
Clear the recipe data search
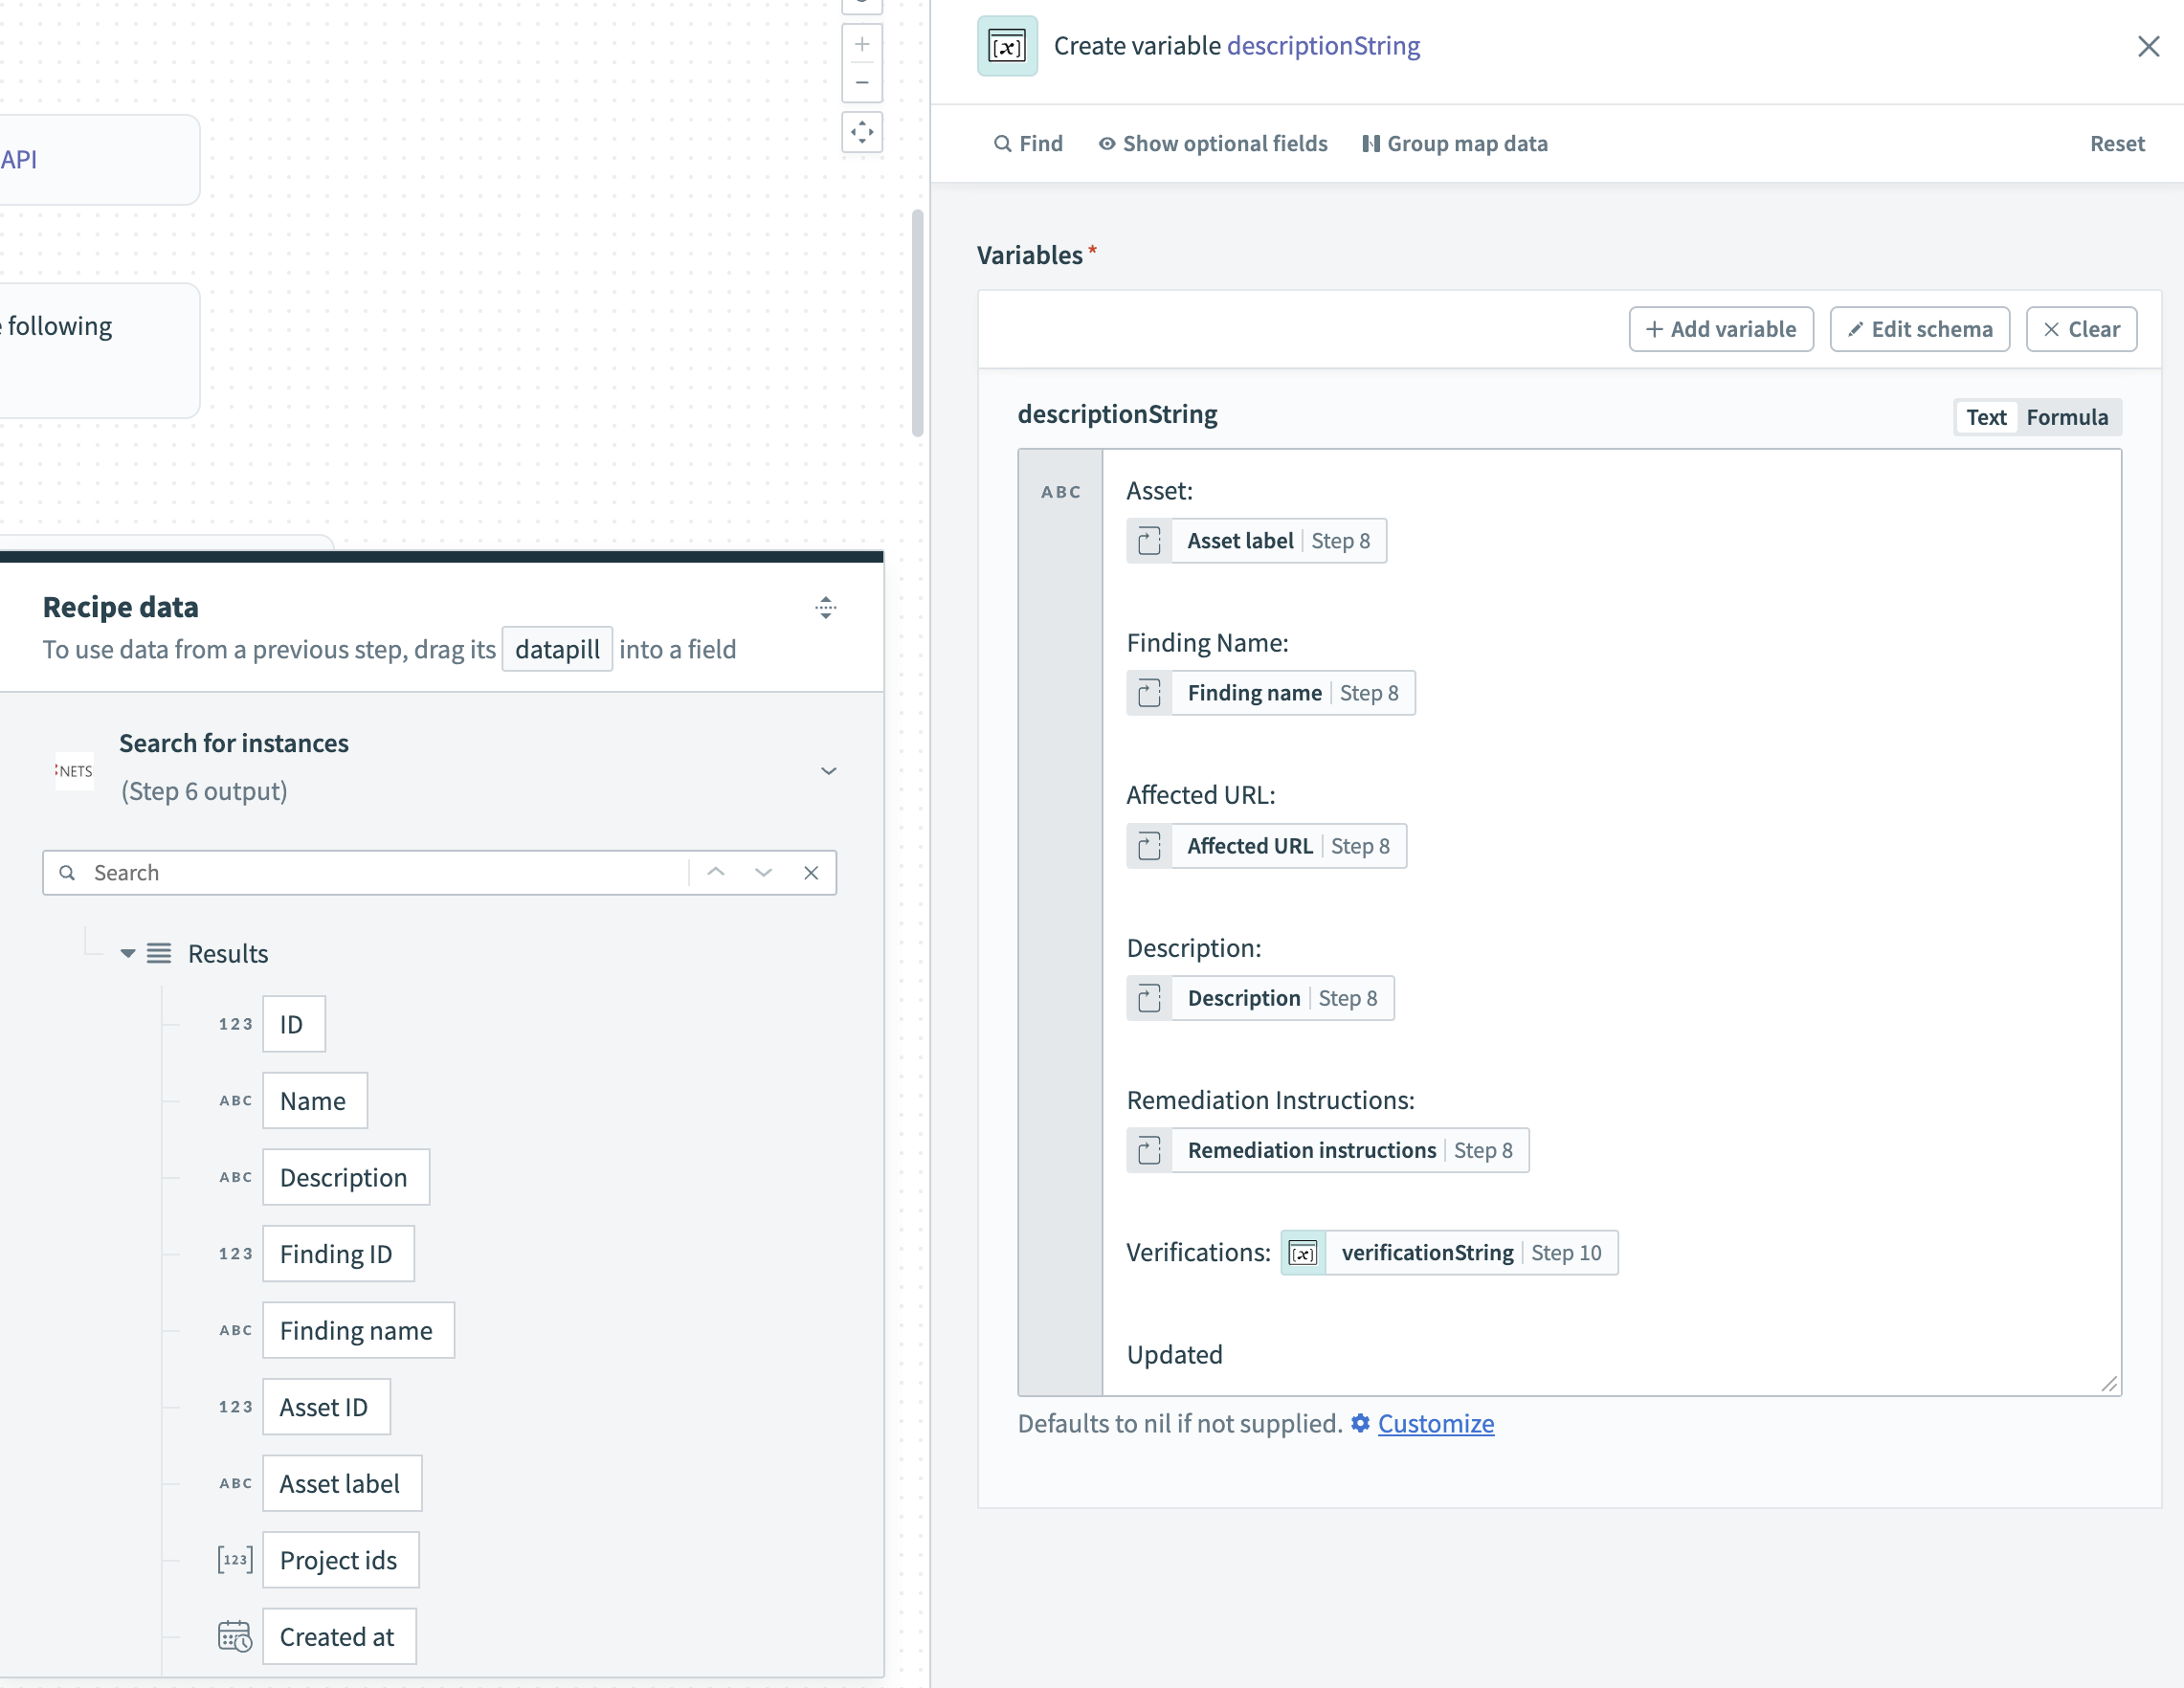(811, 872)
